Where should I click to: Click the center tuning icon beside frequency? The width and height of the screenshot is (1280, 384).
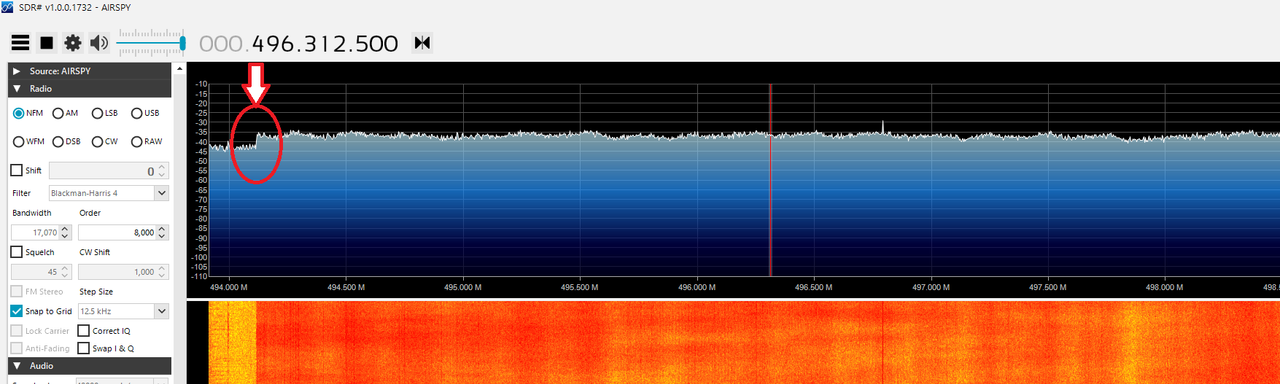pyautogui.click(x=422, y=43)
